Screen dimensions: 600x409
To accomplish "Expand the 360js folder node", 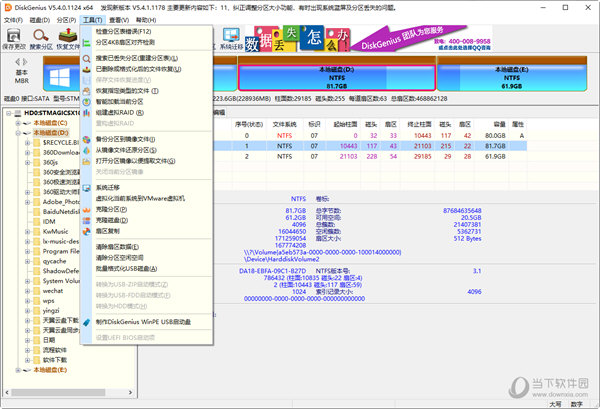I will coord(28,163).
